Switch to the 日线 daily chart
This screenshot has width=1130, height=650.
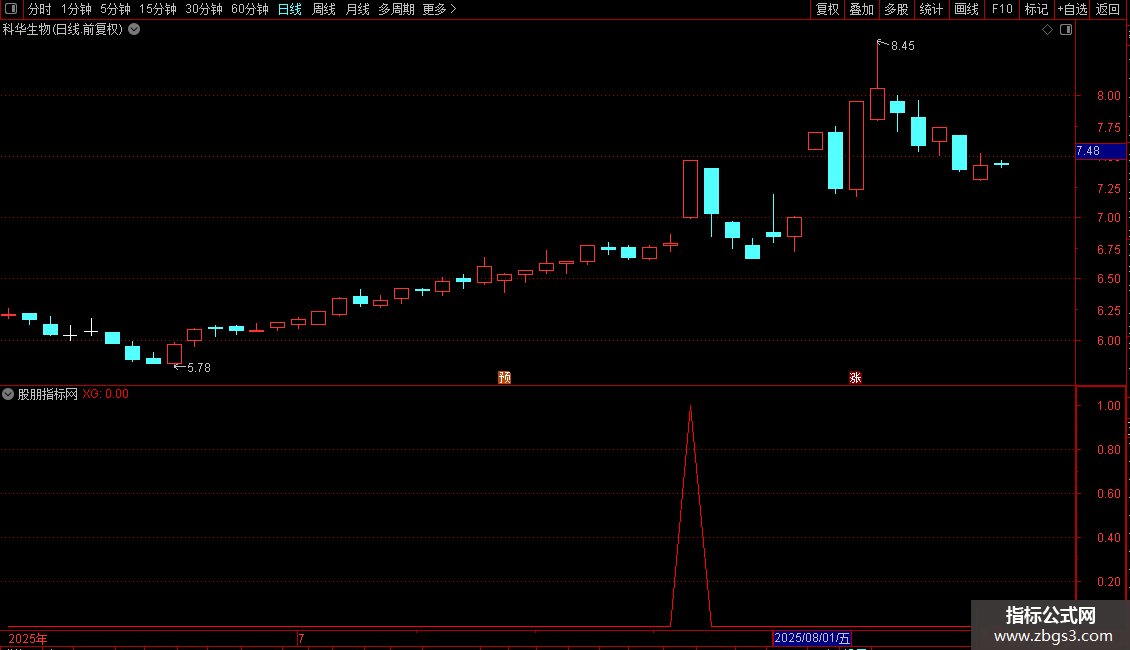point(290,9)
